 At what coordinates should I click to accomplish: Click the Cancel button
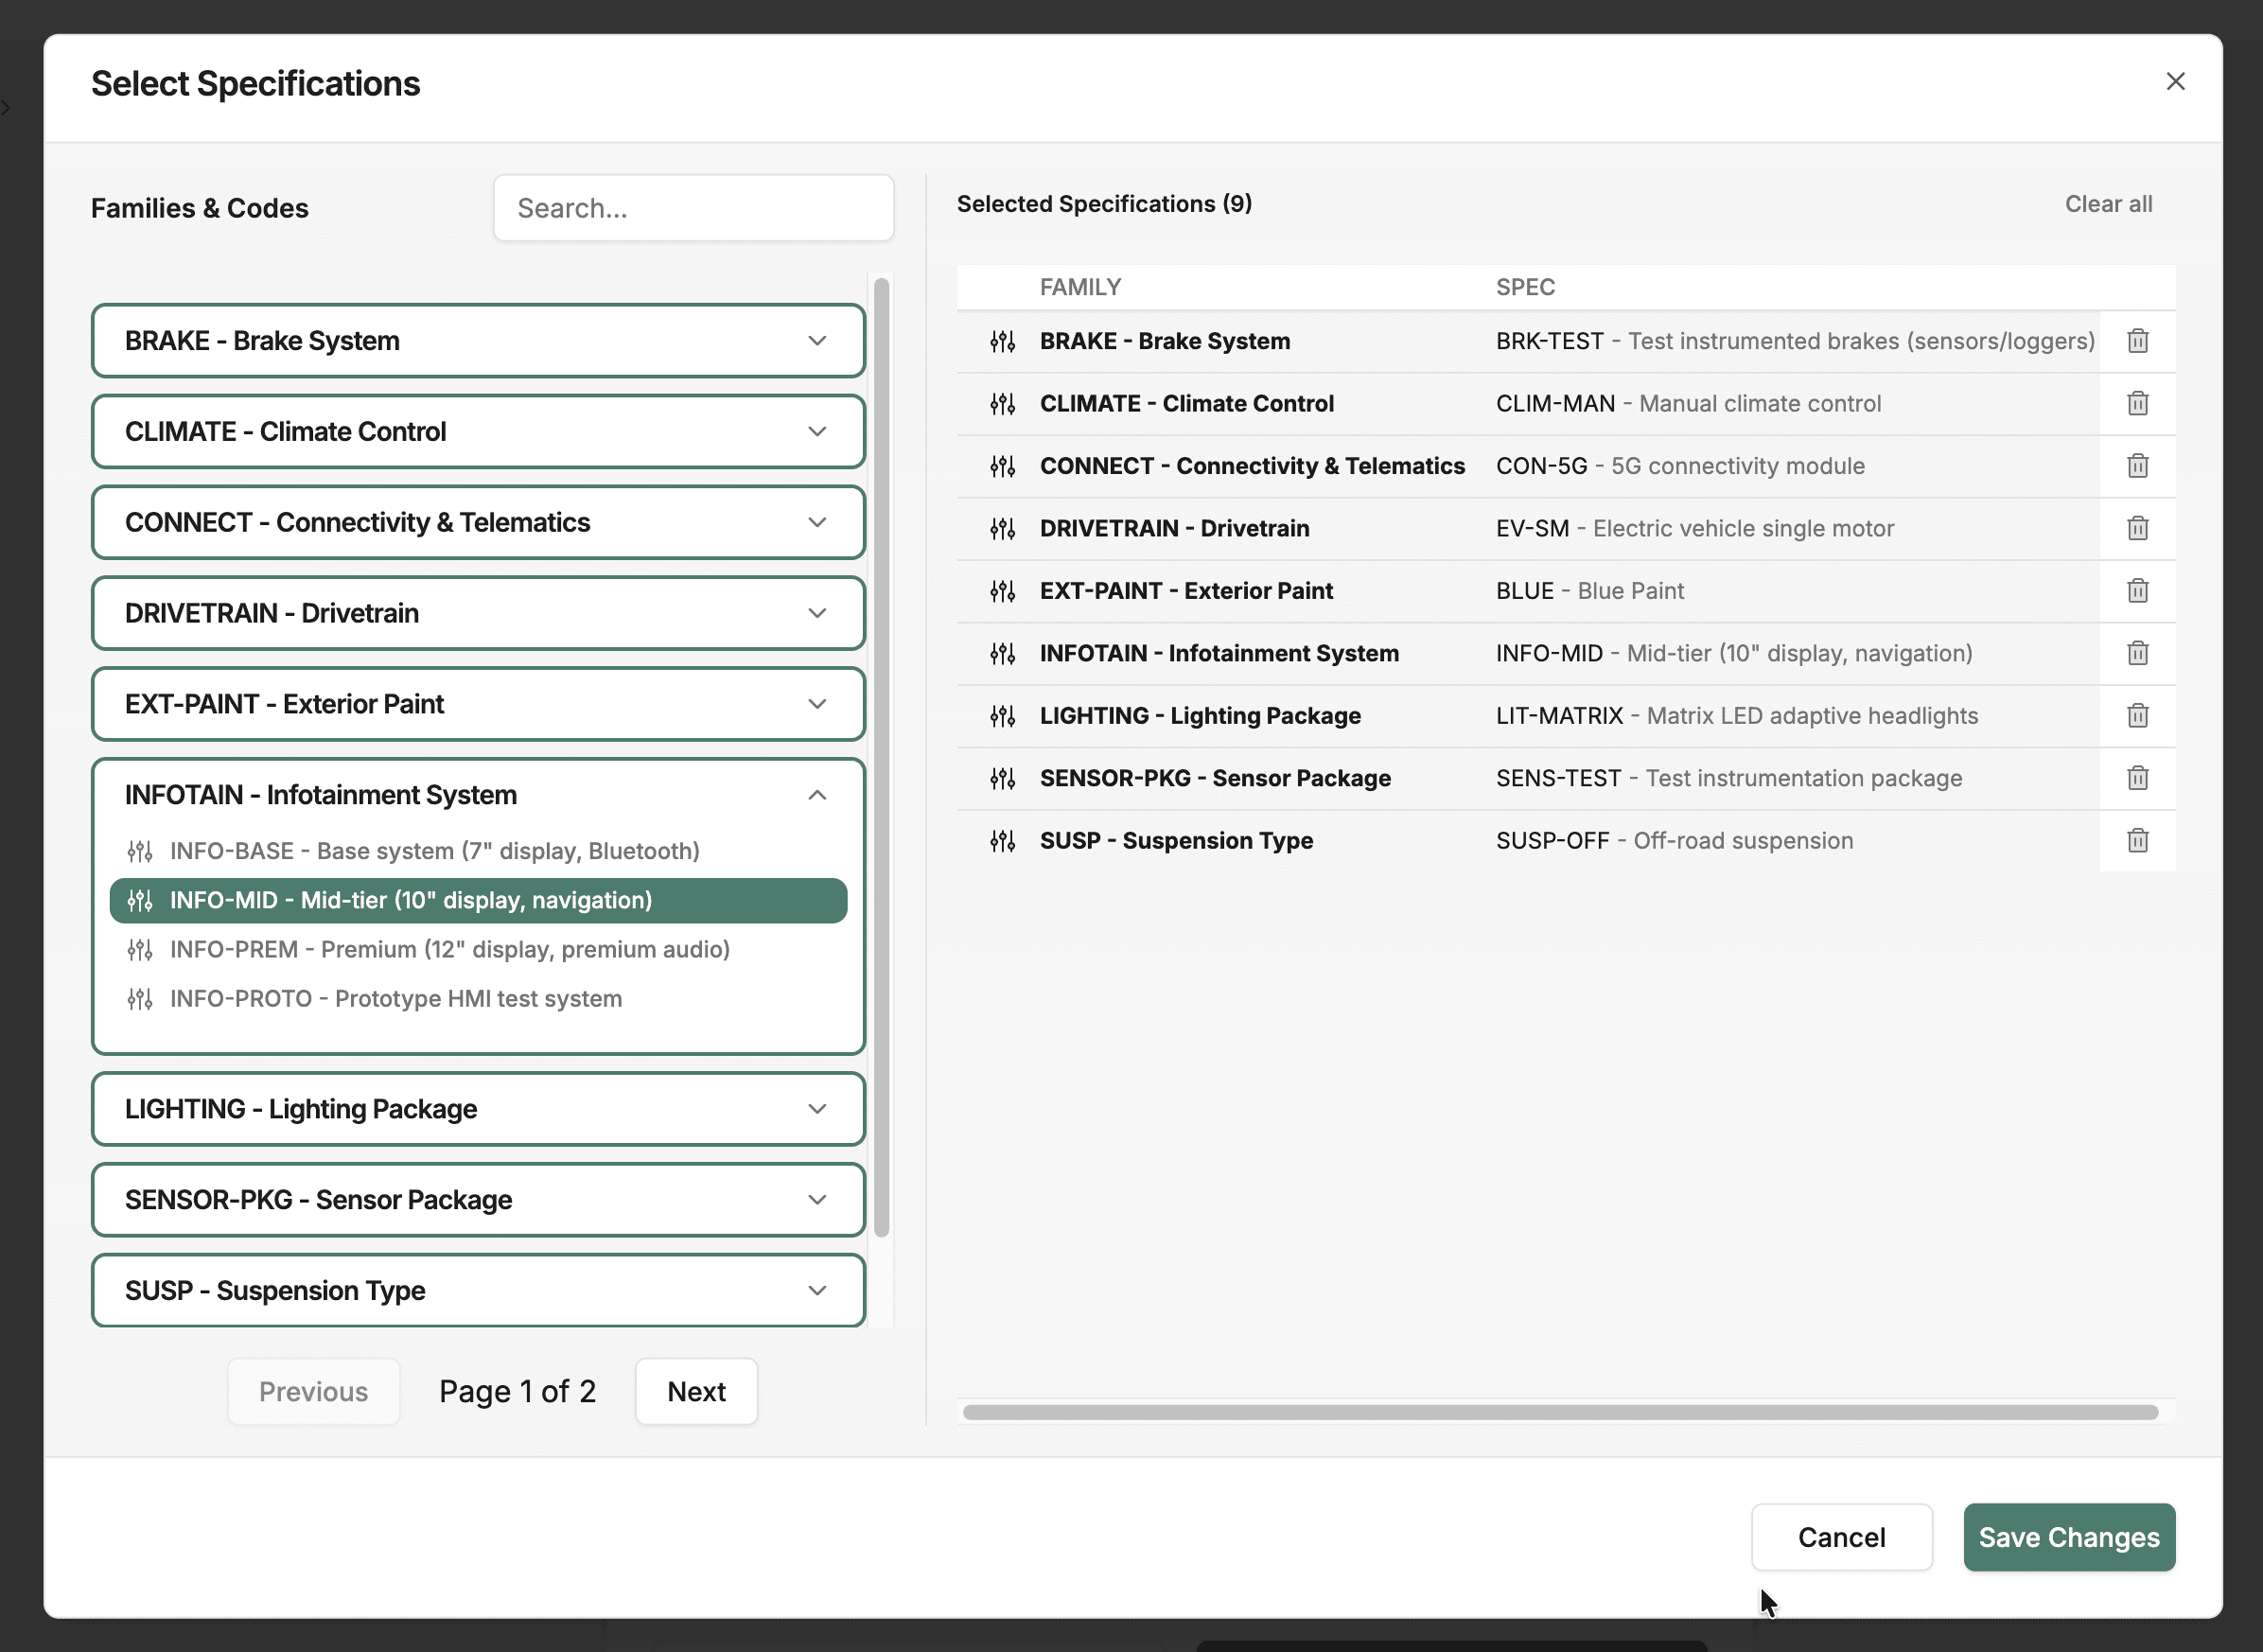pyautogui.click(x=1841, y=1537)
